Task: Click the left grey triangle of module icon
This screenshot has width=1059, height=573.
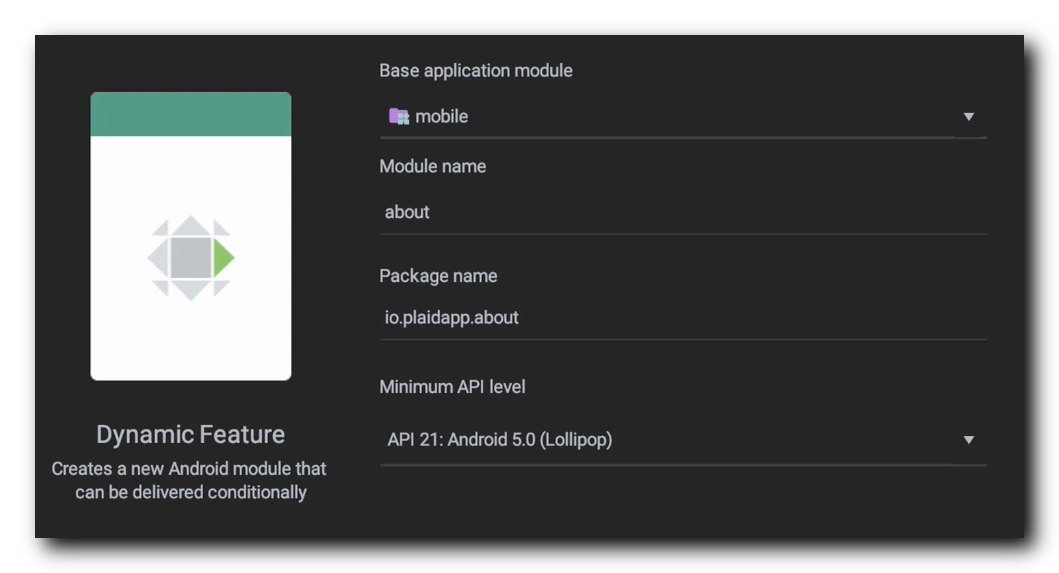Action: tap(157, 257)
